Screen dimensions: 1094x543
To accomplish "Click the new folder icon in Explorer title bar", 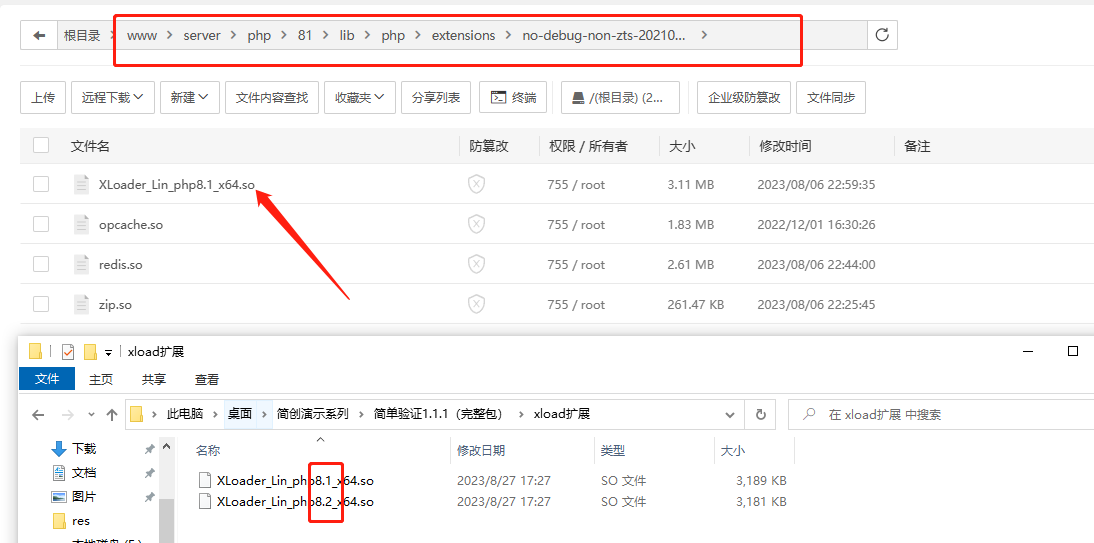I will click(x=89, y=352).
